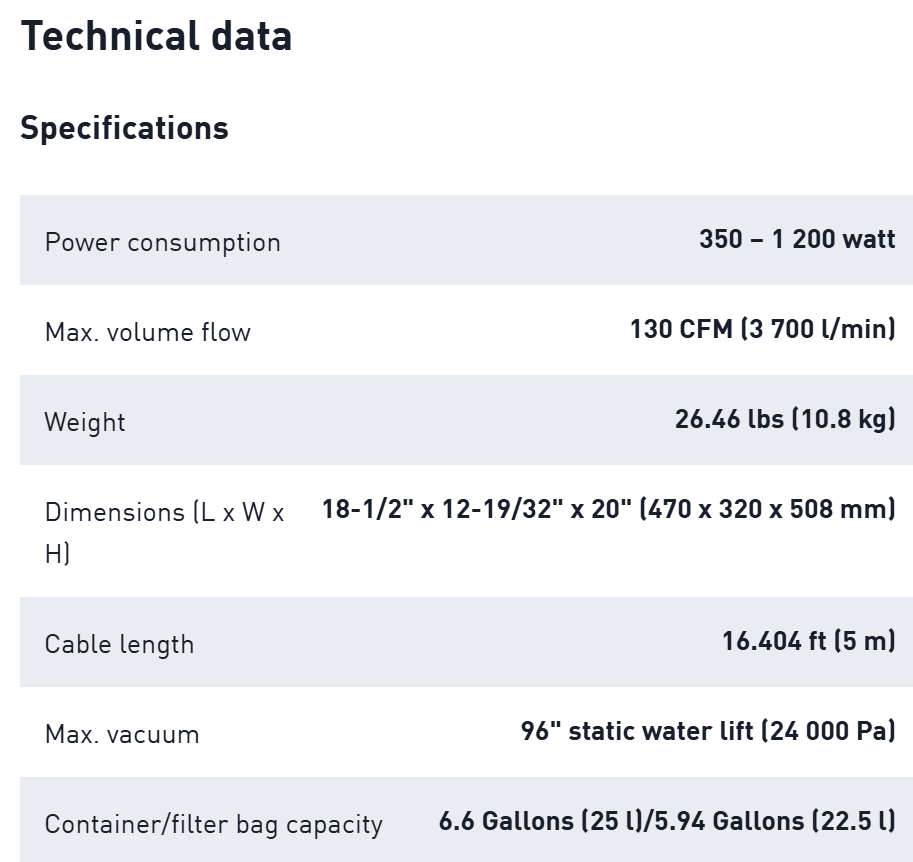Click the Technical data heading
913x862 pixels.
156,36
